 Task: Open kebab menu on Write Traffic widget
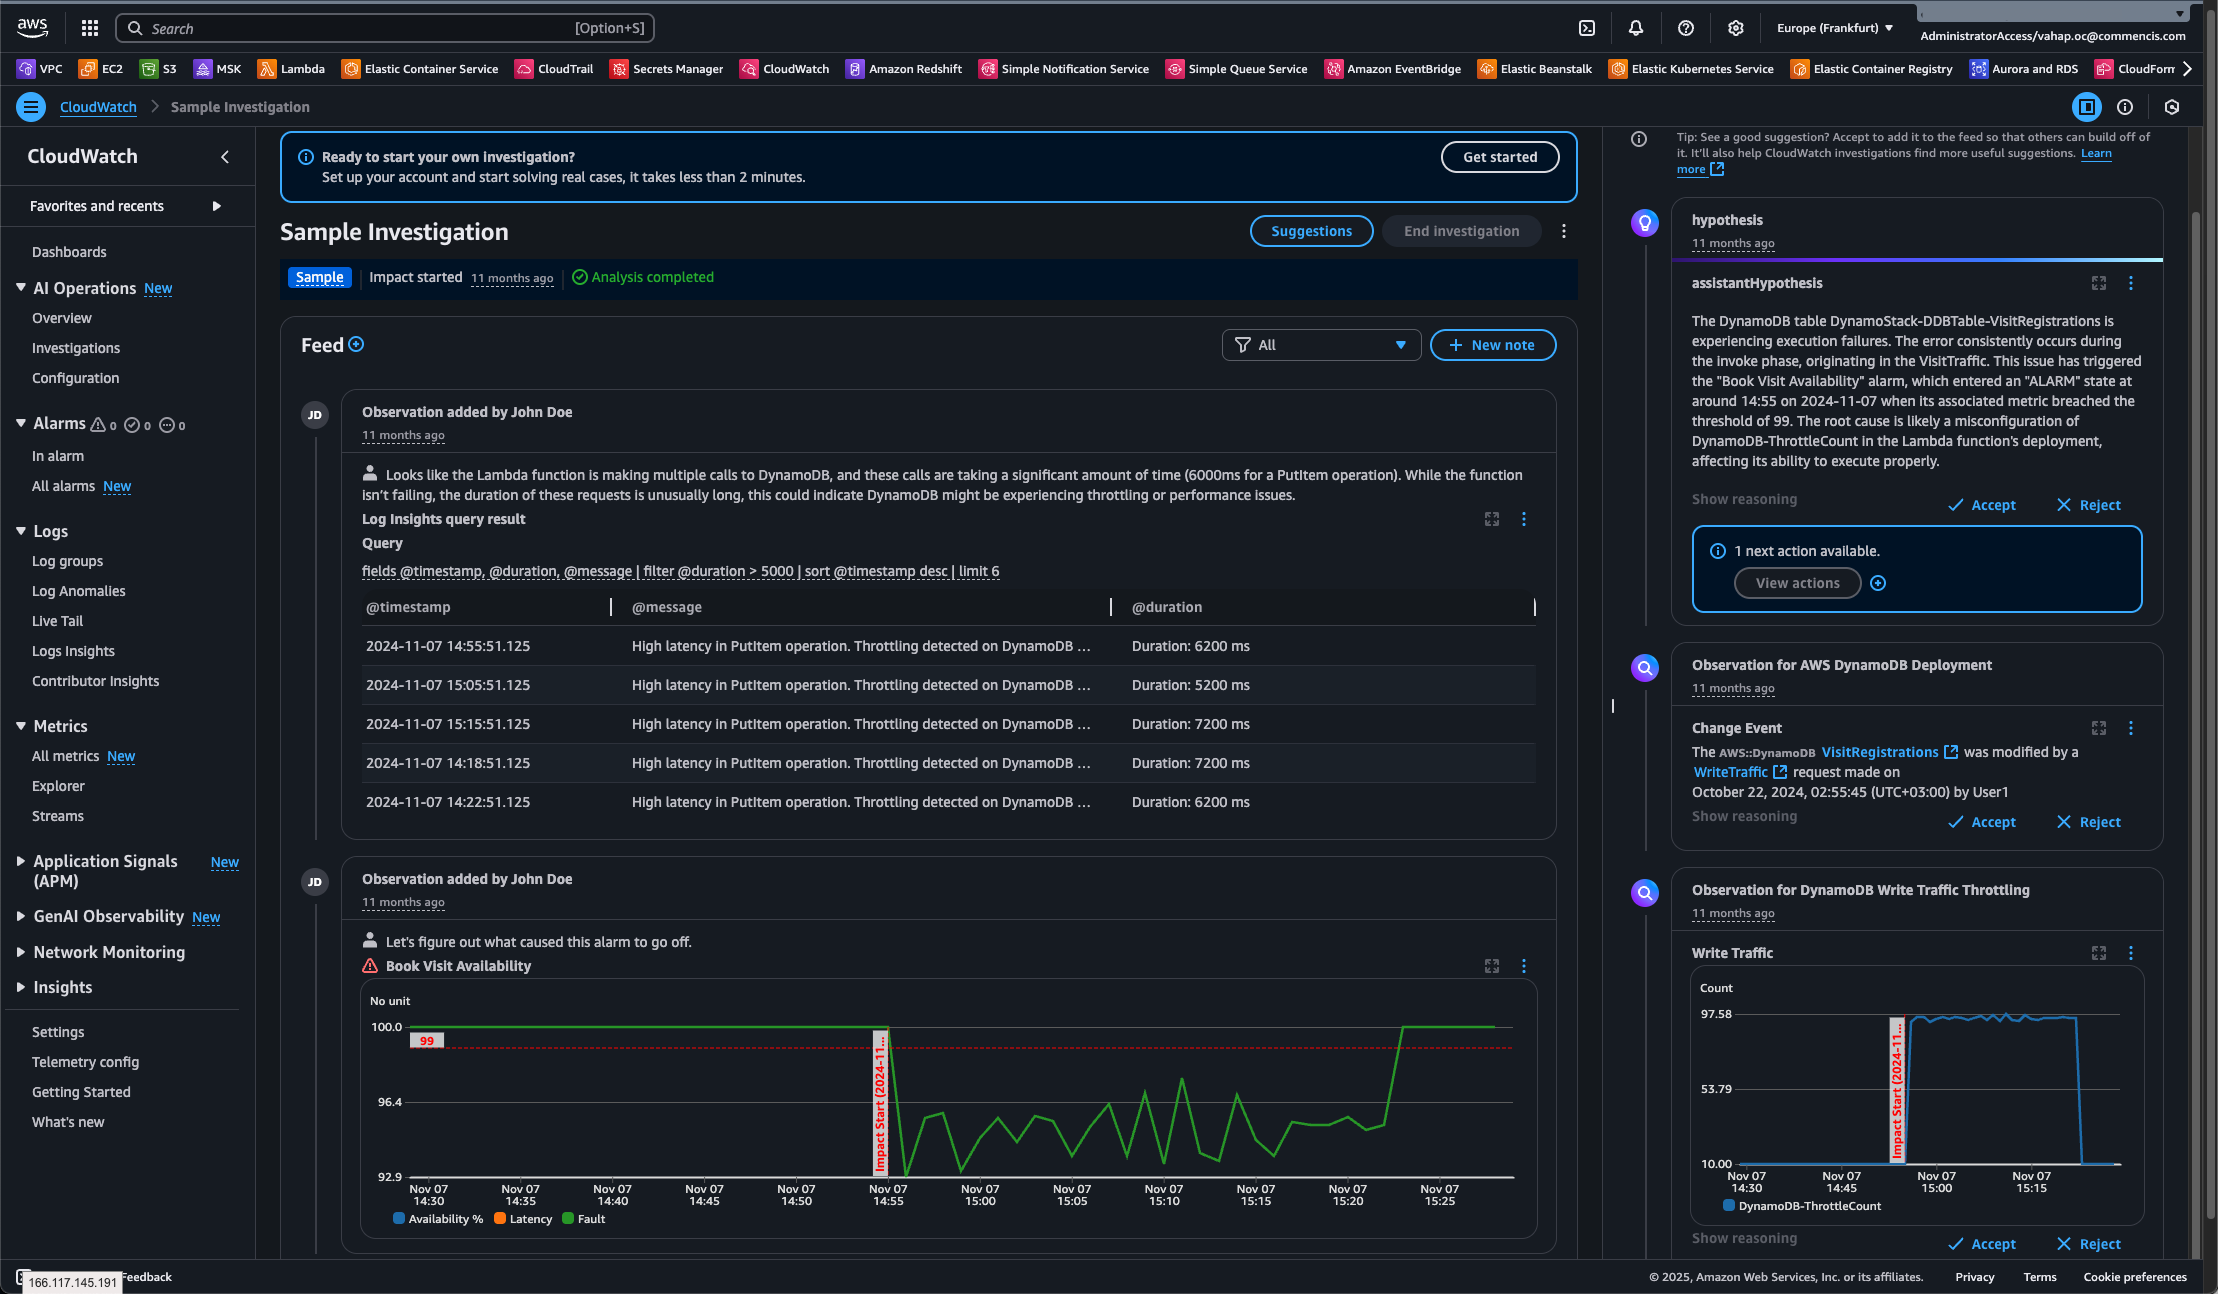coord(2131,953)
